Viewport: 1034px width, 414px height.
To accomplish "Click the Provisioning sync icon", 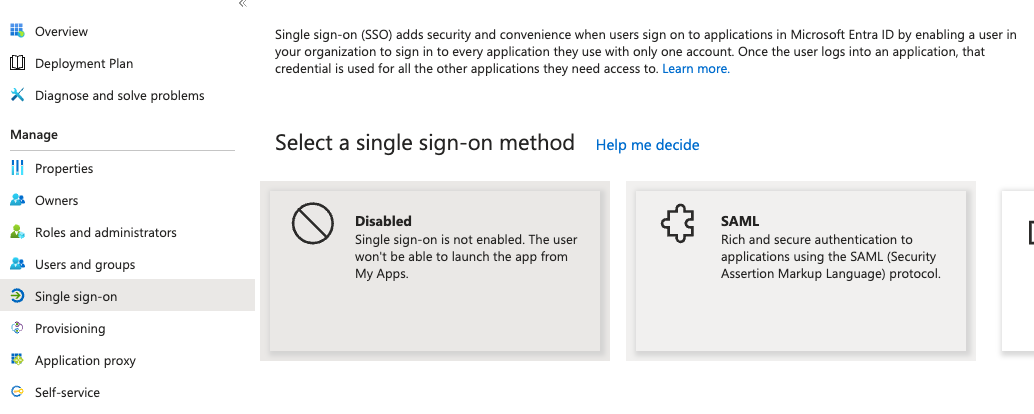I will (18, 328).
